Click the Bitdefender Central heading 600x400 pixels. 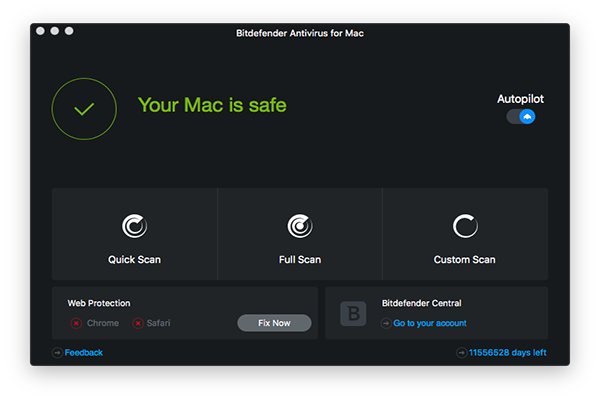tap(421, 302)
